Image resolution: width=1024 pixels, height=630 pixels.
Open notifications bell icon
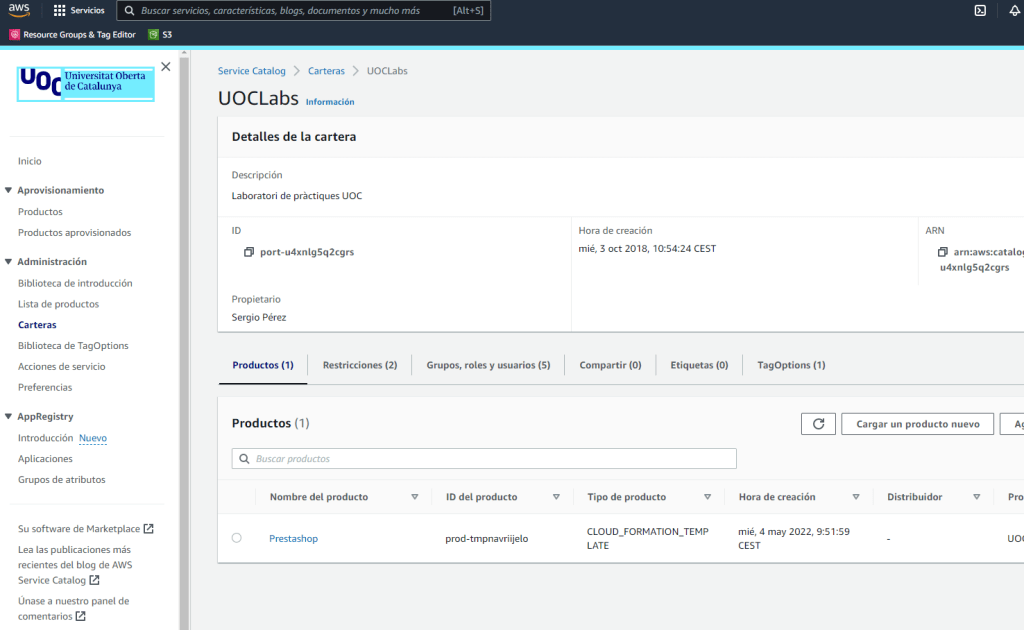point(1014,10)
